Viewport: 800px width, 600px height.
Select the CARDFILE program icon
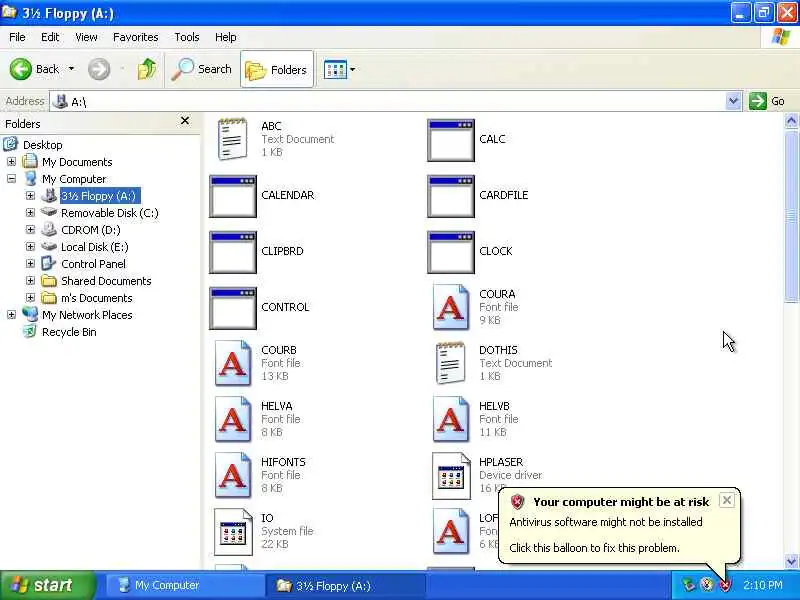(x=451, y=196)
